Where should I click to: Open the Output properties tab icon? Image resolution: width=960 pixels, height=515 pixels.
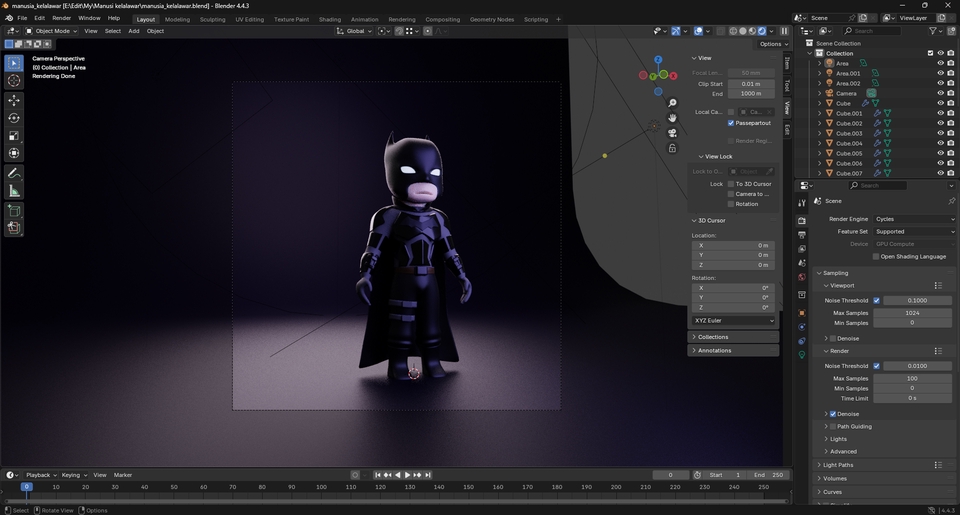pos(801,235)
